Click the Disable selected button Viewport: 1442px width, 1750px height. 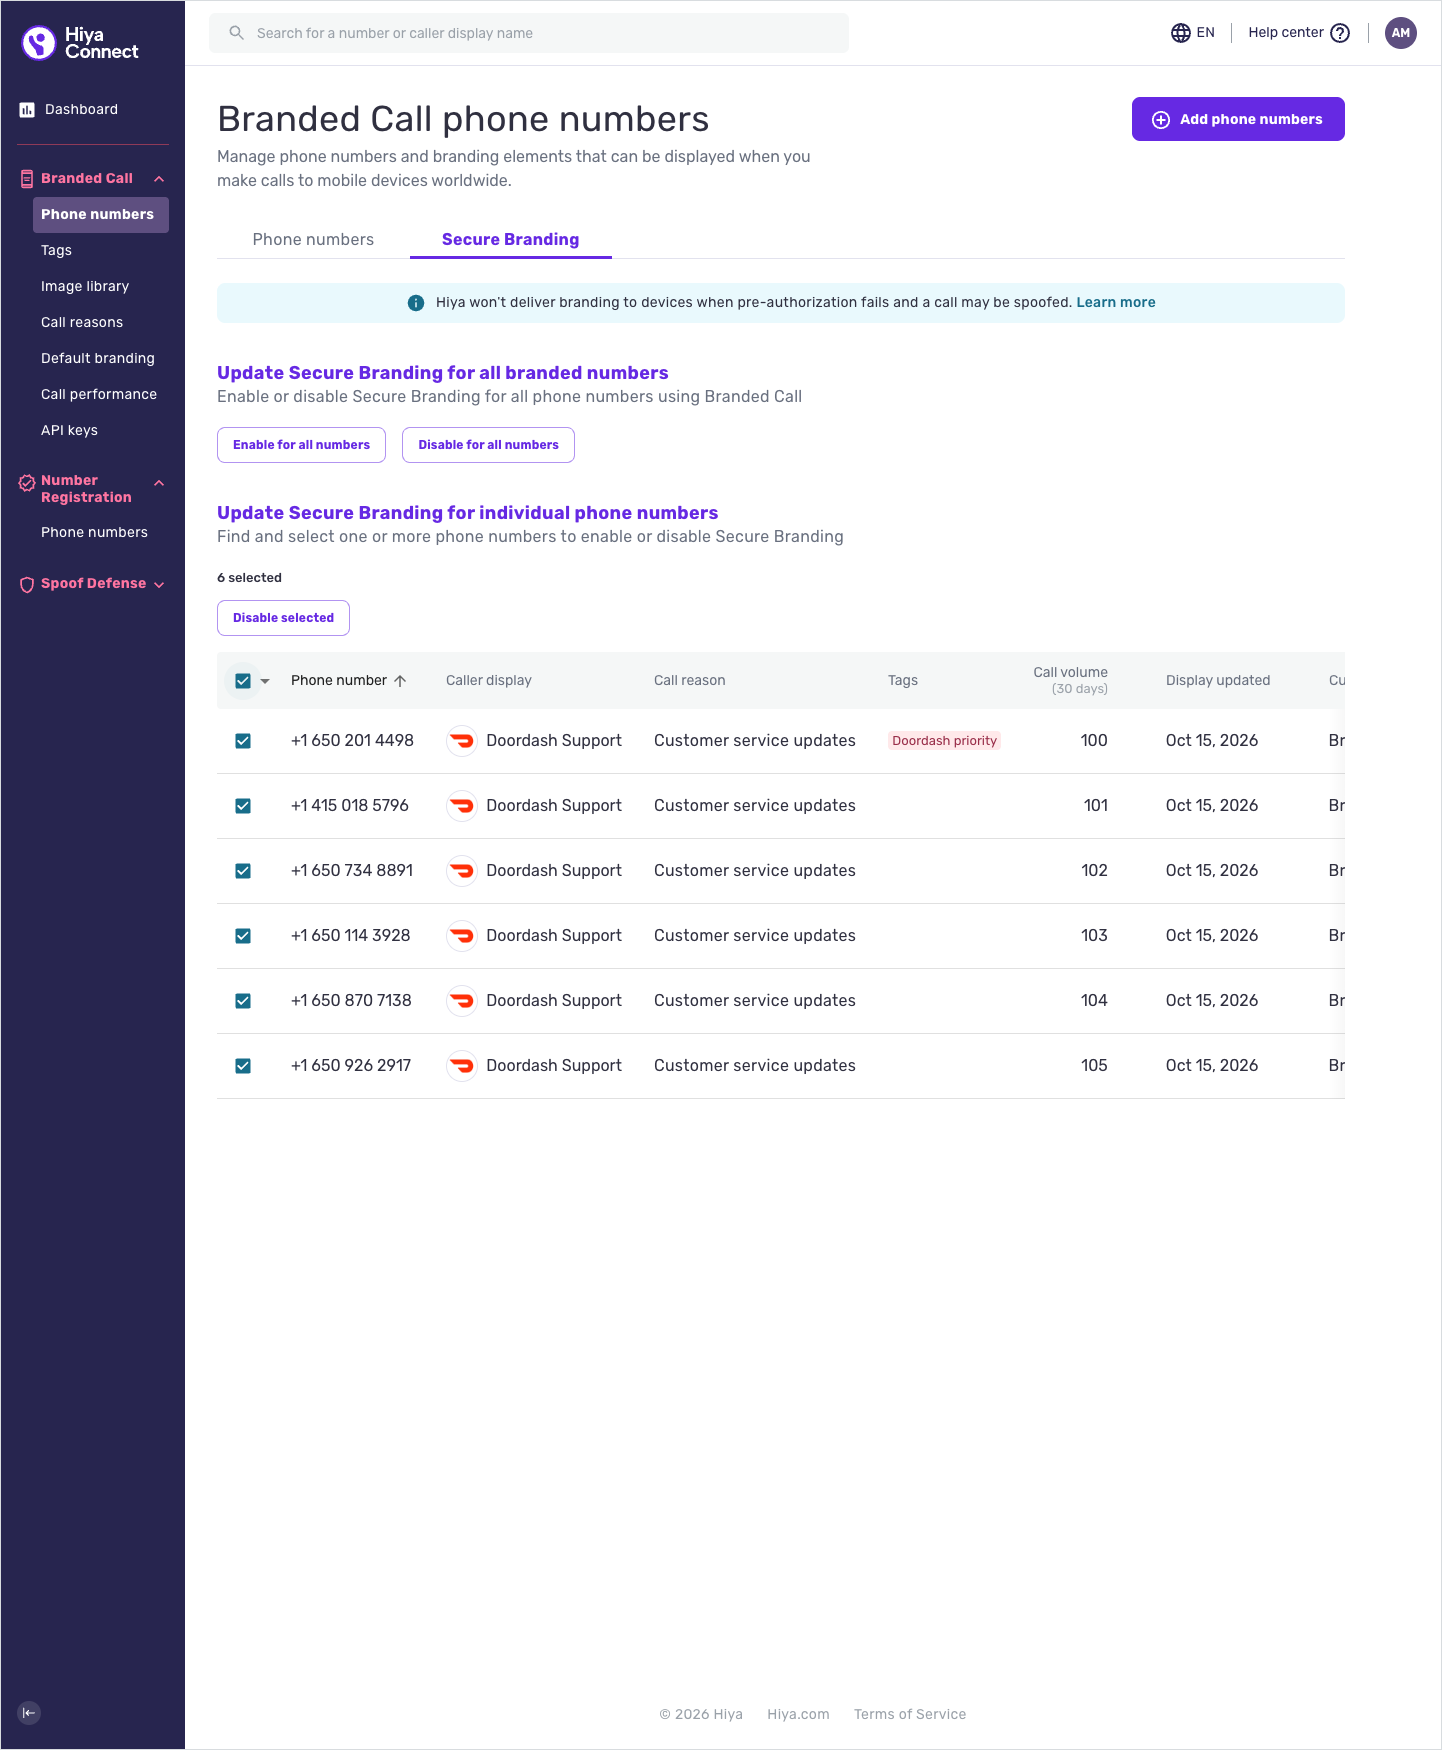click(x=283, y=618)
